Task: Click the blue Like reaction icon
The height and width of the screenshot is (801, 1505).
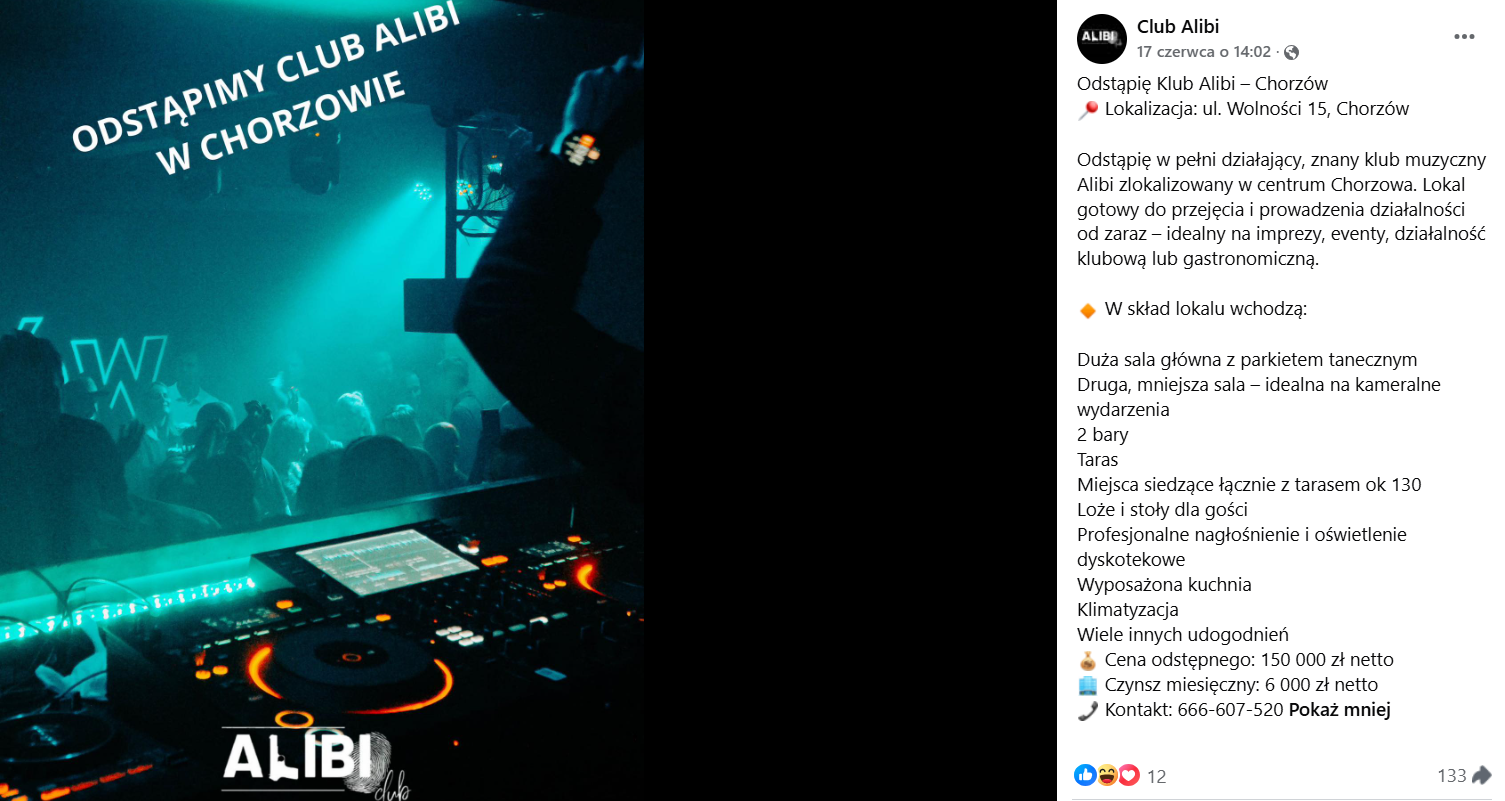Action: coord(1085,774)
